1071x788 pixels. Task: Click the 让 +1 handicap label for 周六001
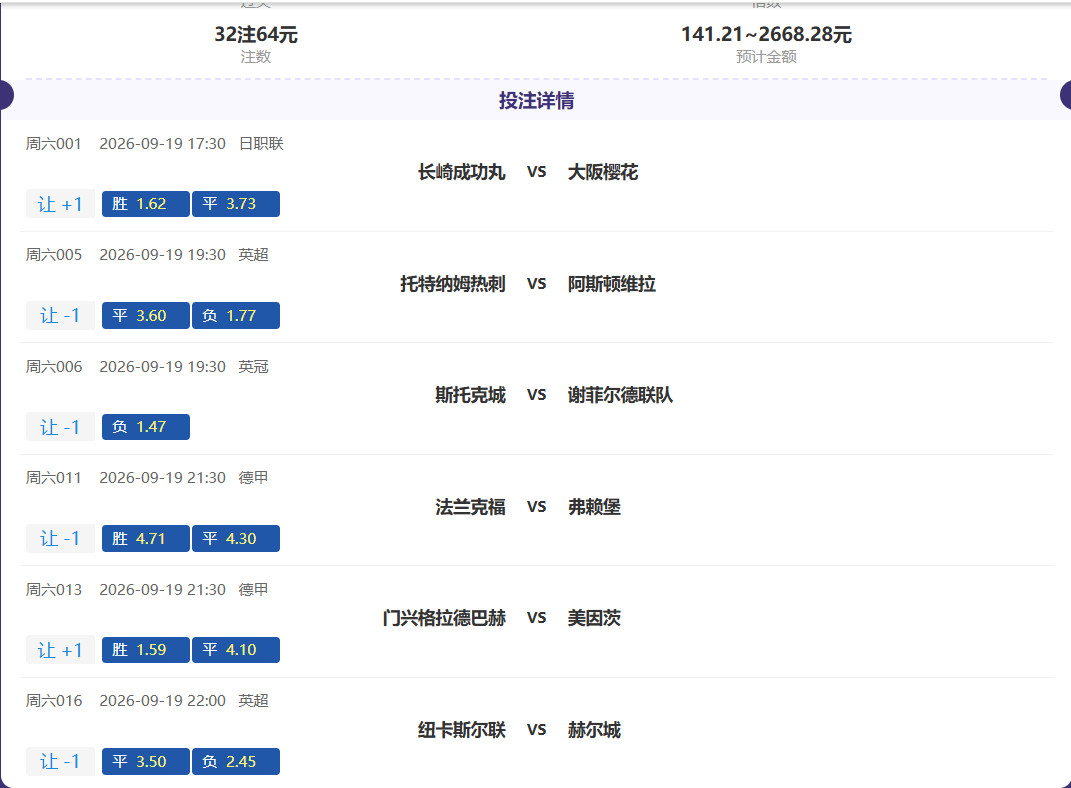pos(60,204)
